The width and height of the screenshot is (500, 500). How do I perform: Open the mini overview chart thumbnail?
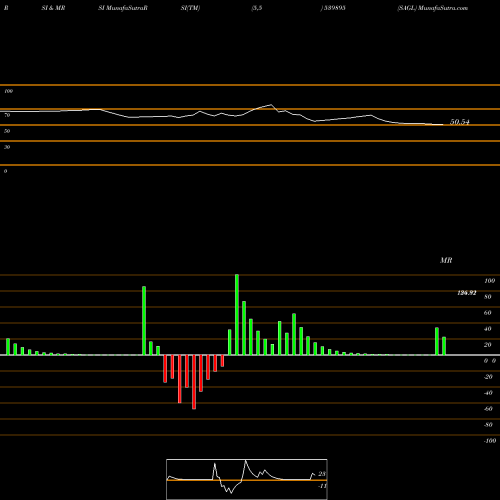(247, 479)
